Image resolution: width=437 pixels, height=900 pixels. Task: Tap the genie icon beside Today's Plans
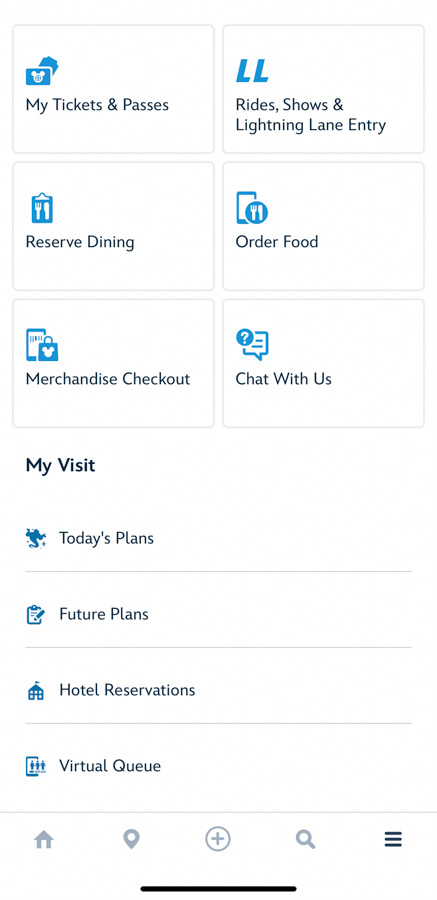pyautogui.click(x=36, y=538)
